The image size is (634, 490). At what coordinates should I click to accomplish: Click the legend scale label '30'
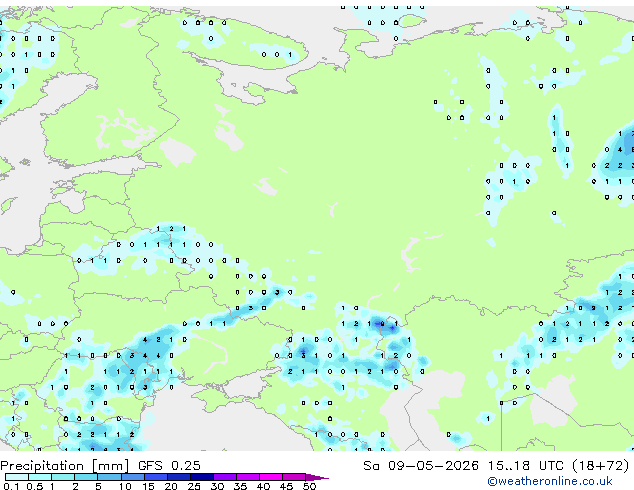point(217,486)
